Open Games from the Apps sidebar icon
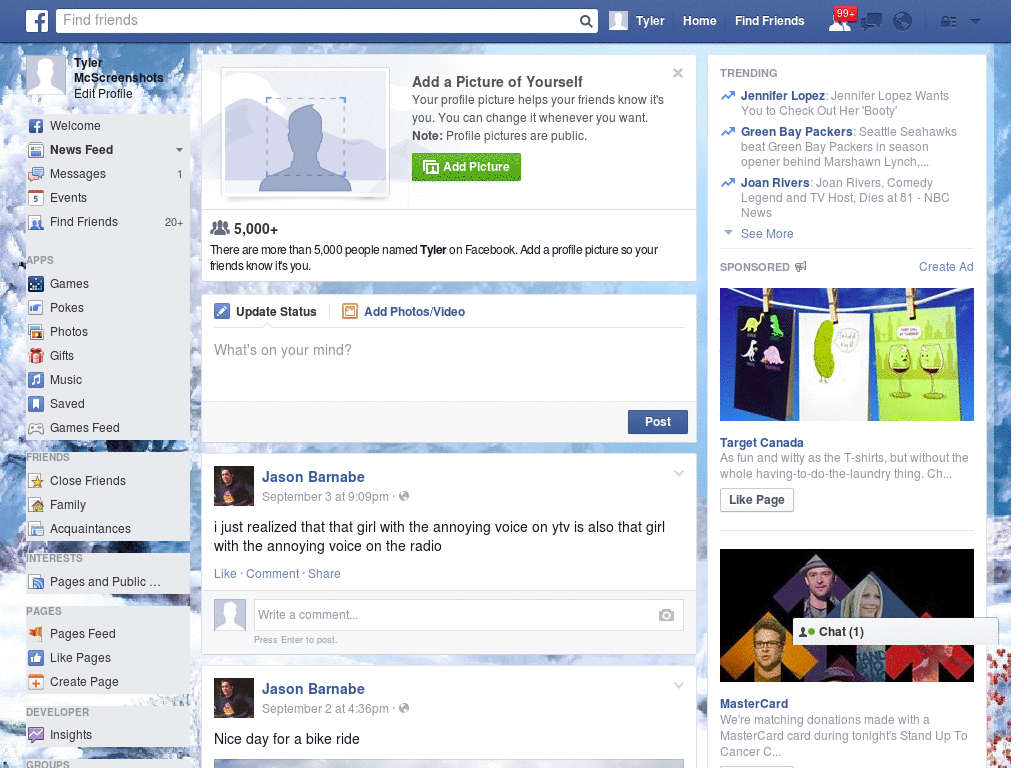The height and width of the screenshot is (768, 1024). [x=35, y=284]
